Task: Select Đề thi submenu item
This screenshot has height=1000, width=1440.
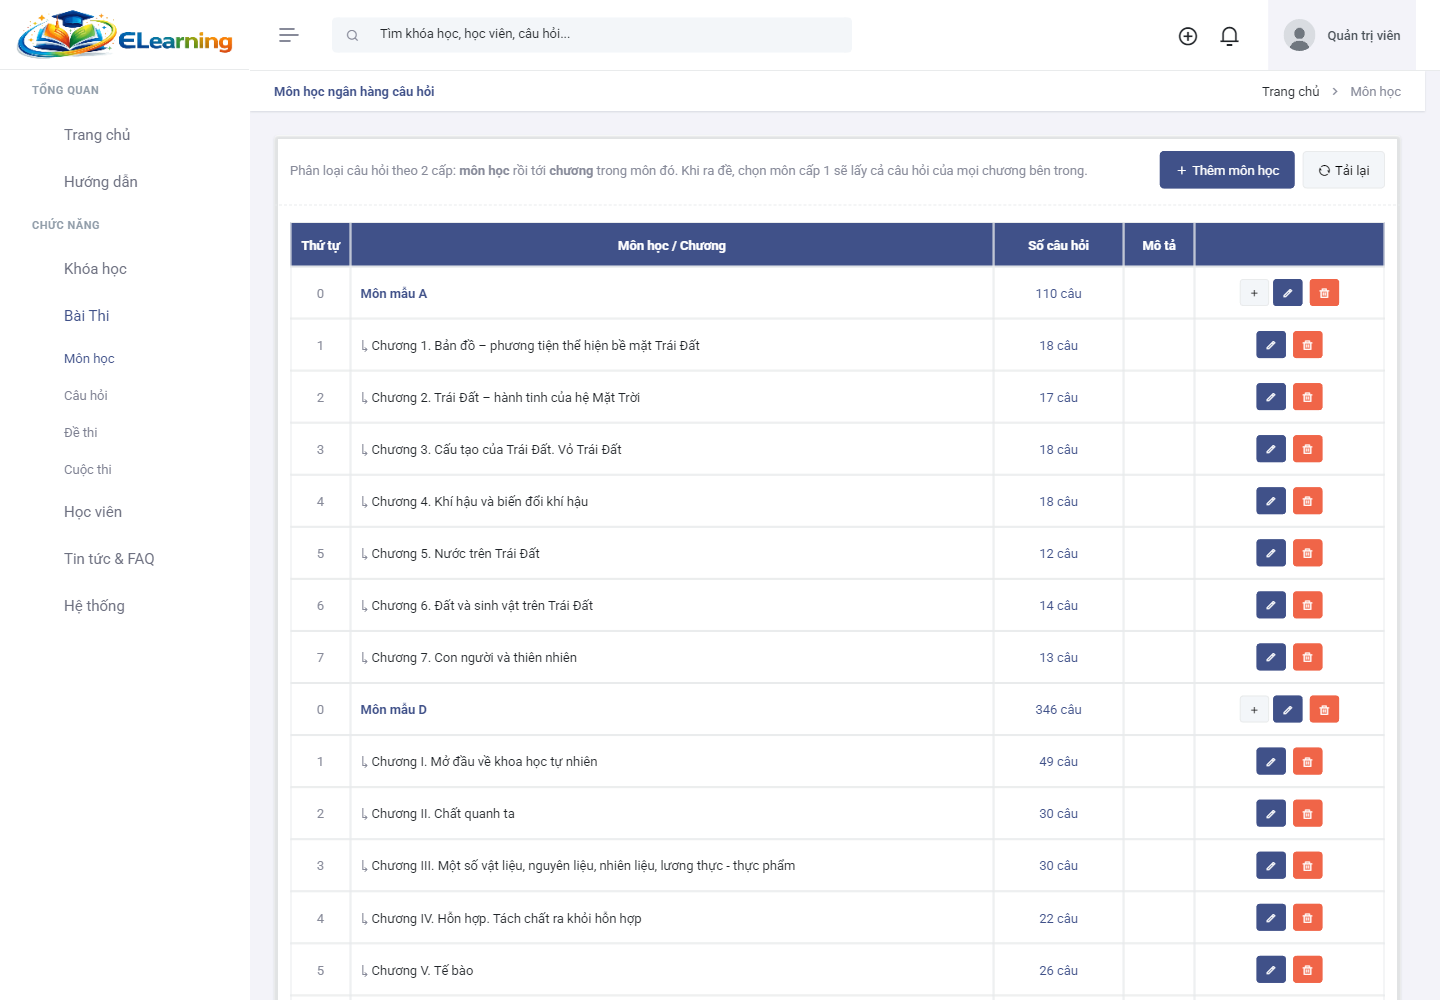Action: 81,433
